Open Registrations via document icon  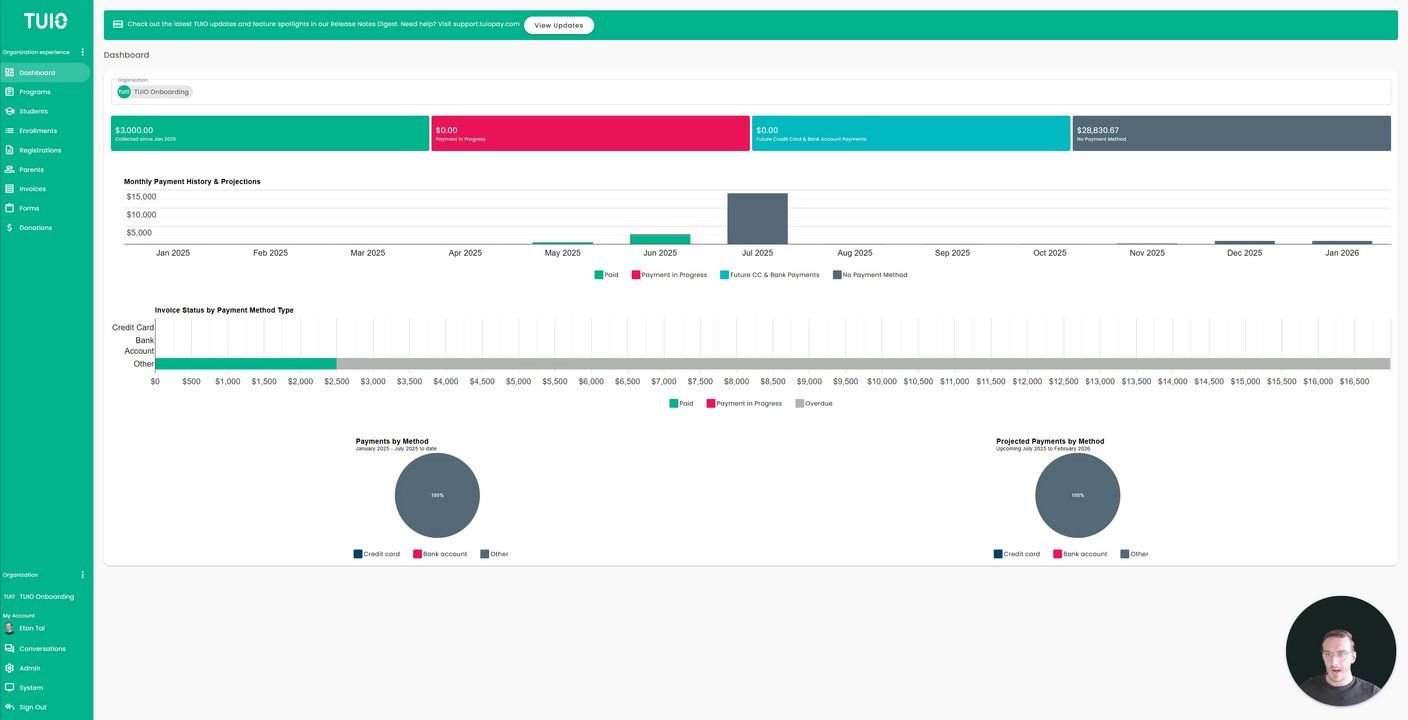pyautogui.click(x=9, y=150)
